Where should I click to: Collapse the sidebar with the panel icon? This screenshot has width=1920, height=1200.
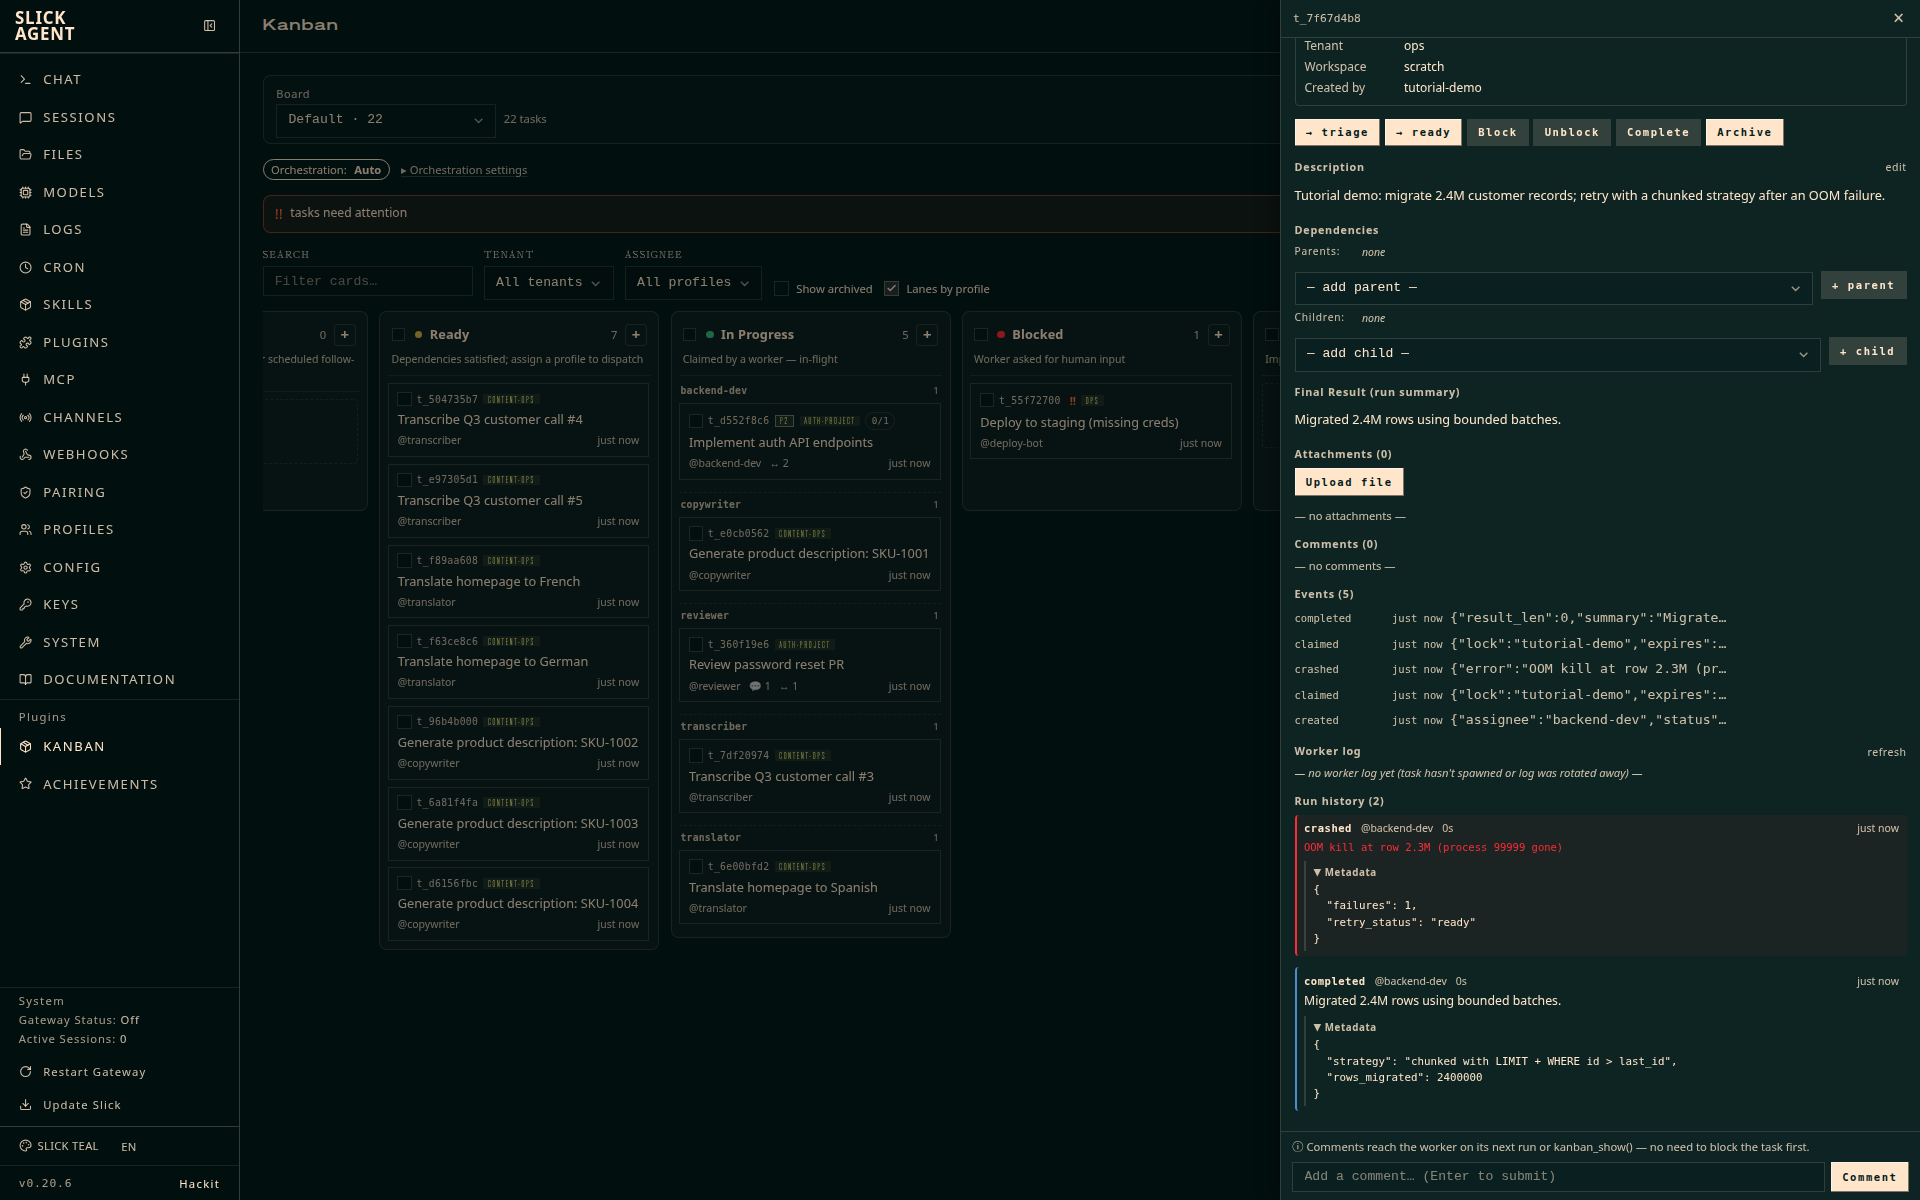[x=209, y=26]
